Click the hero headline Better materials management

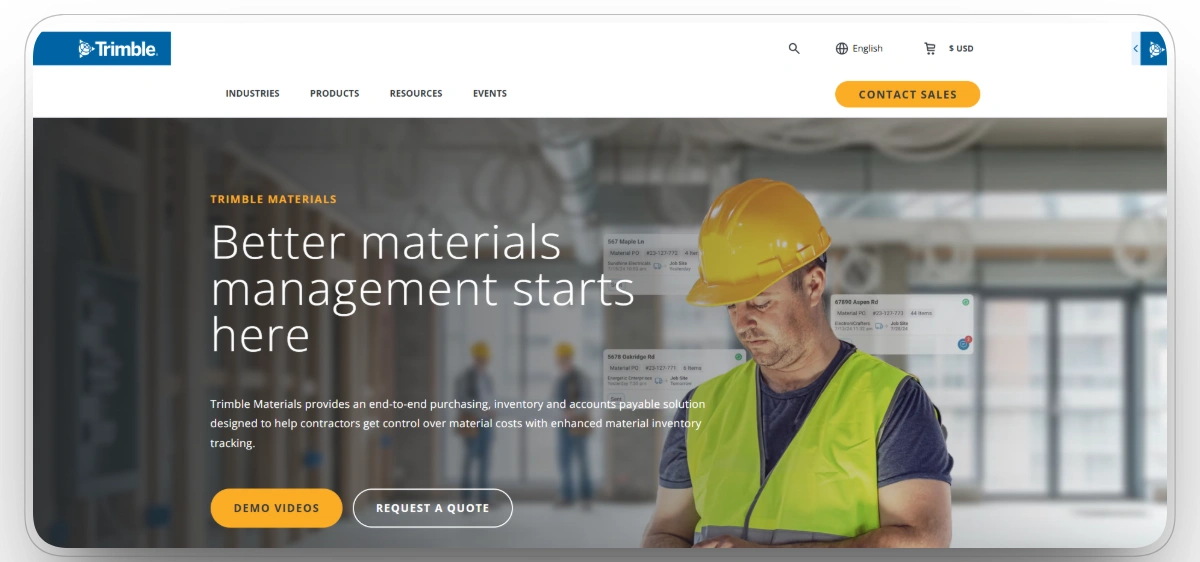[x=423, y=289]
